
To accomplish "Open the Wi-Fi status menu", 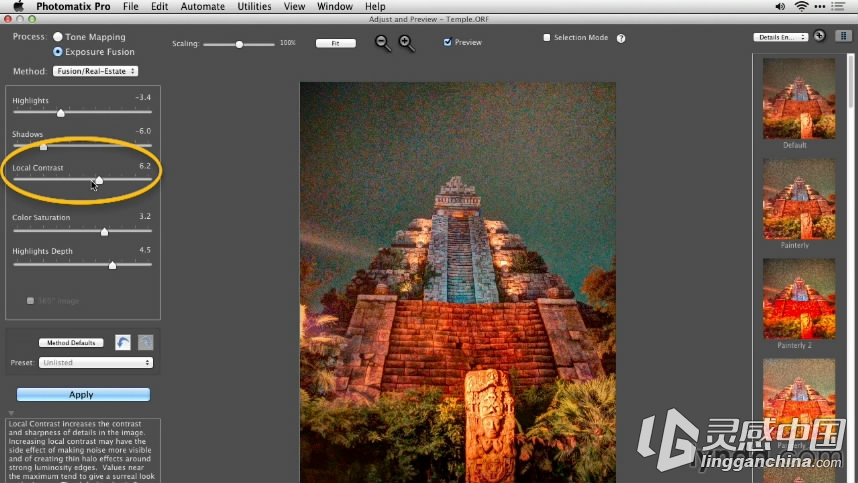I will 801,6.
